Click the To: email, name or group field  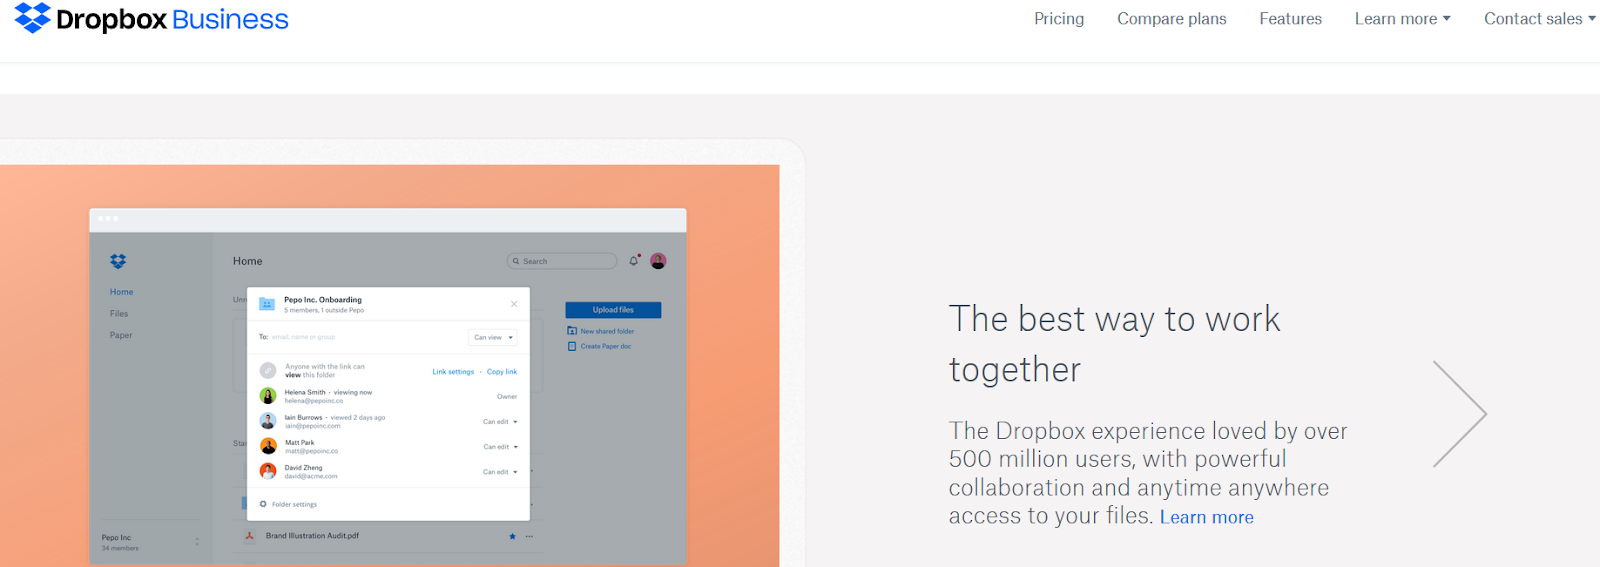point(360,337)
